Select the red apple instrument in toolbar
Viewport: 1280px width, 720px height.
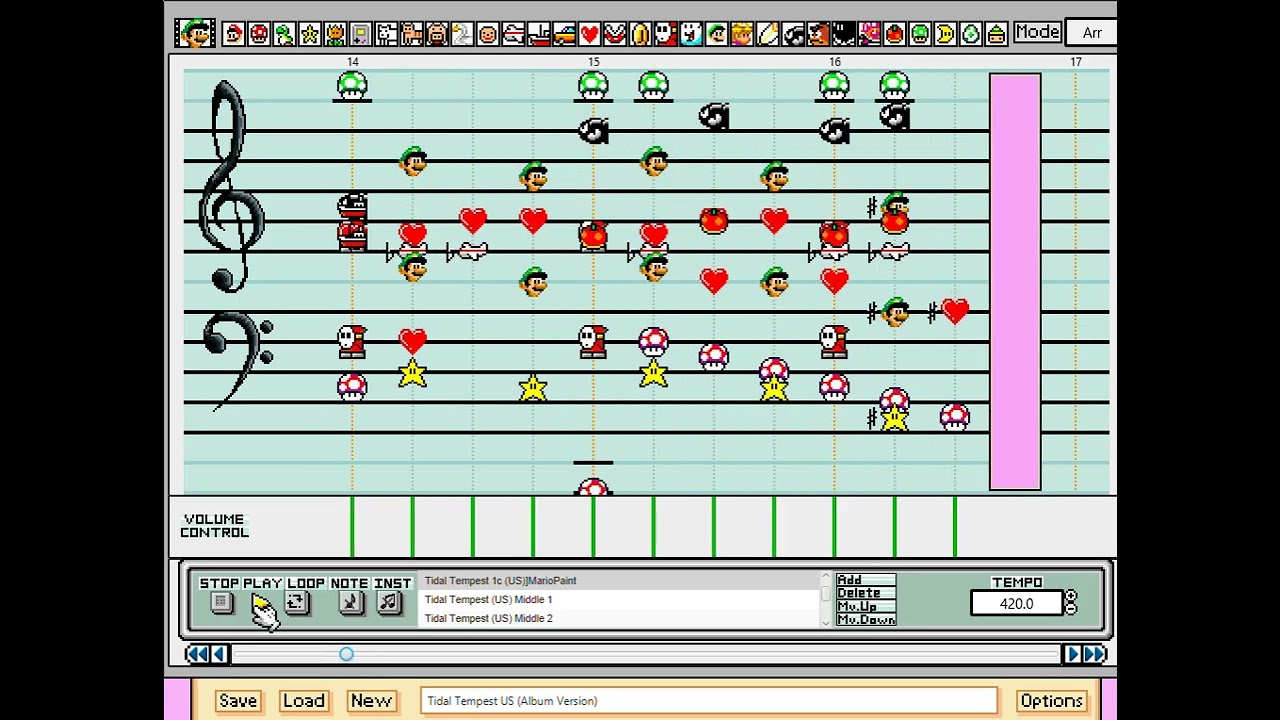point(894,34)
